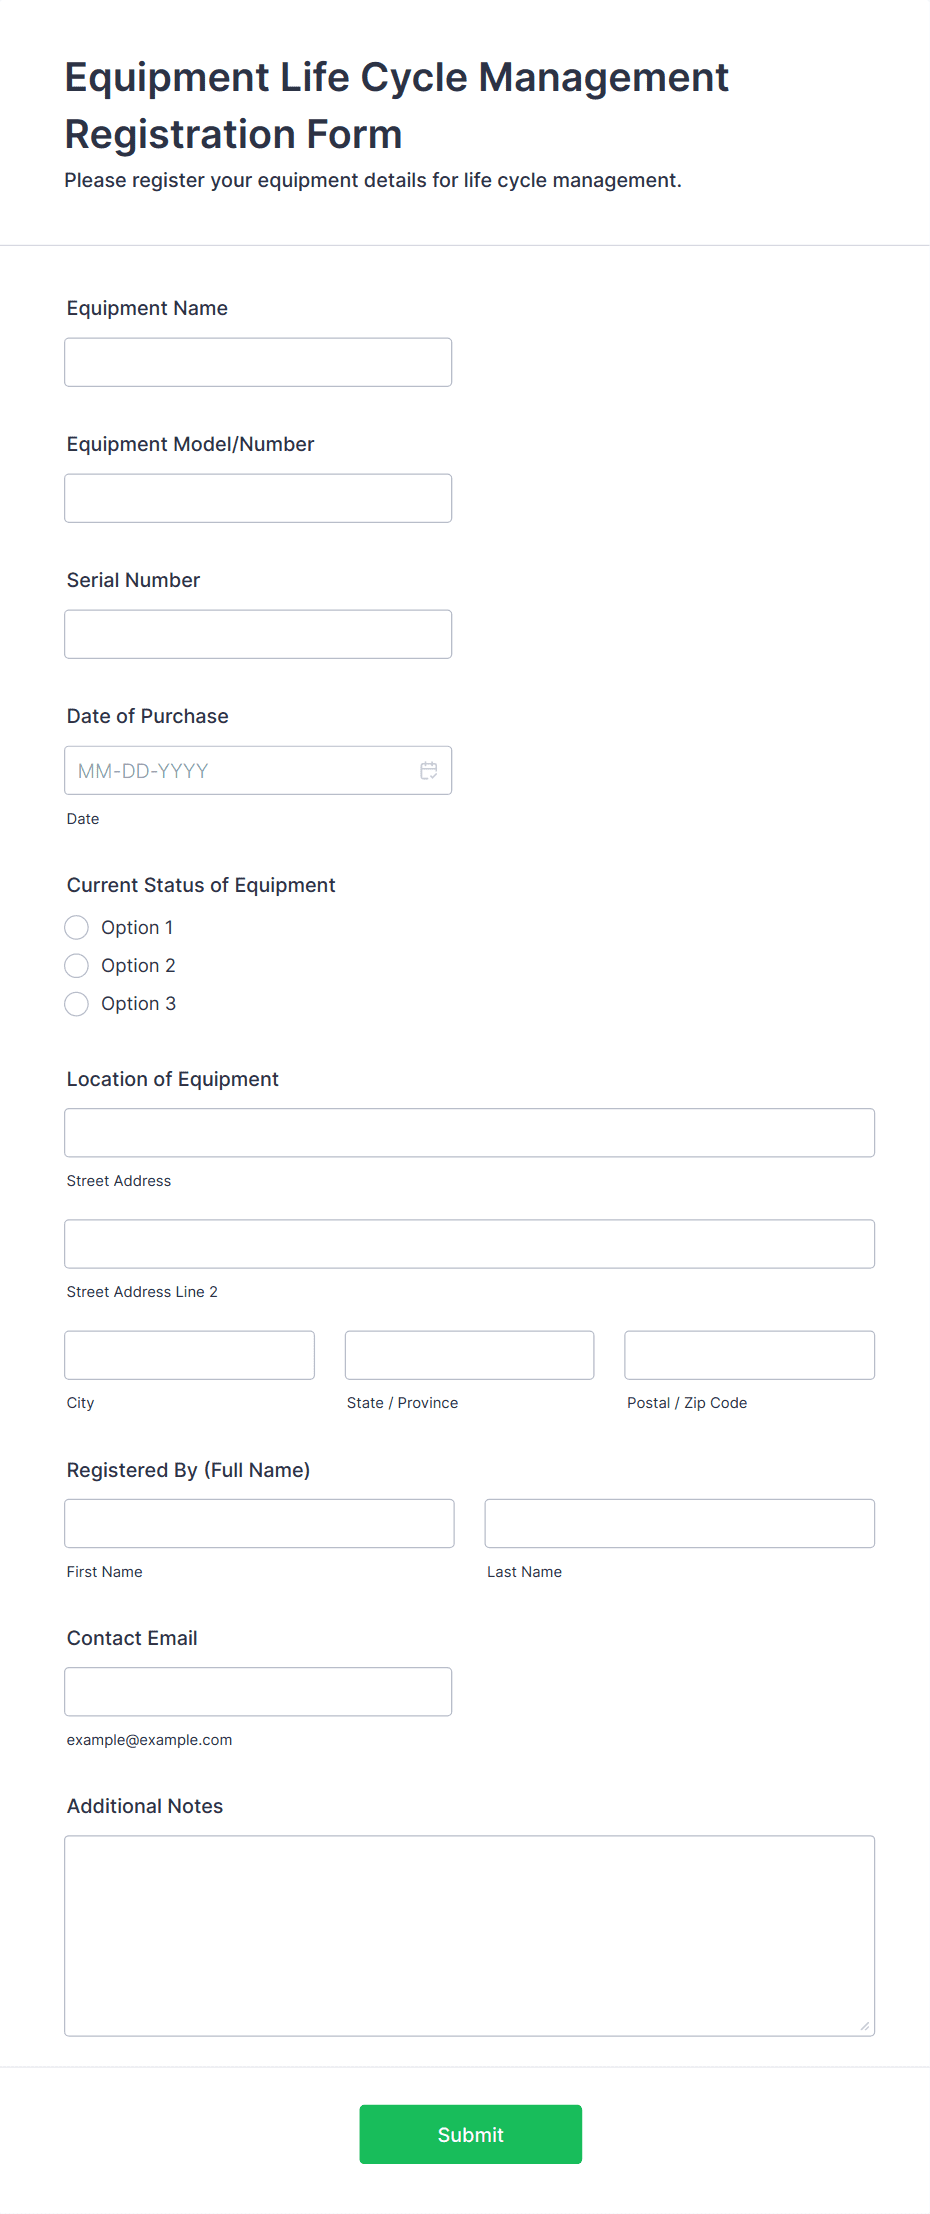This screenshot has width=930, height=2214.
Task: Pick the Option 3 radio button
Action: coord(76,1003)
